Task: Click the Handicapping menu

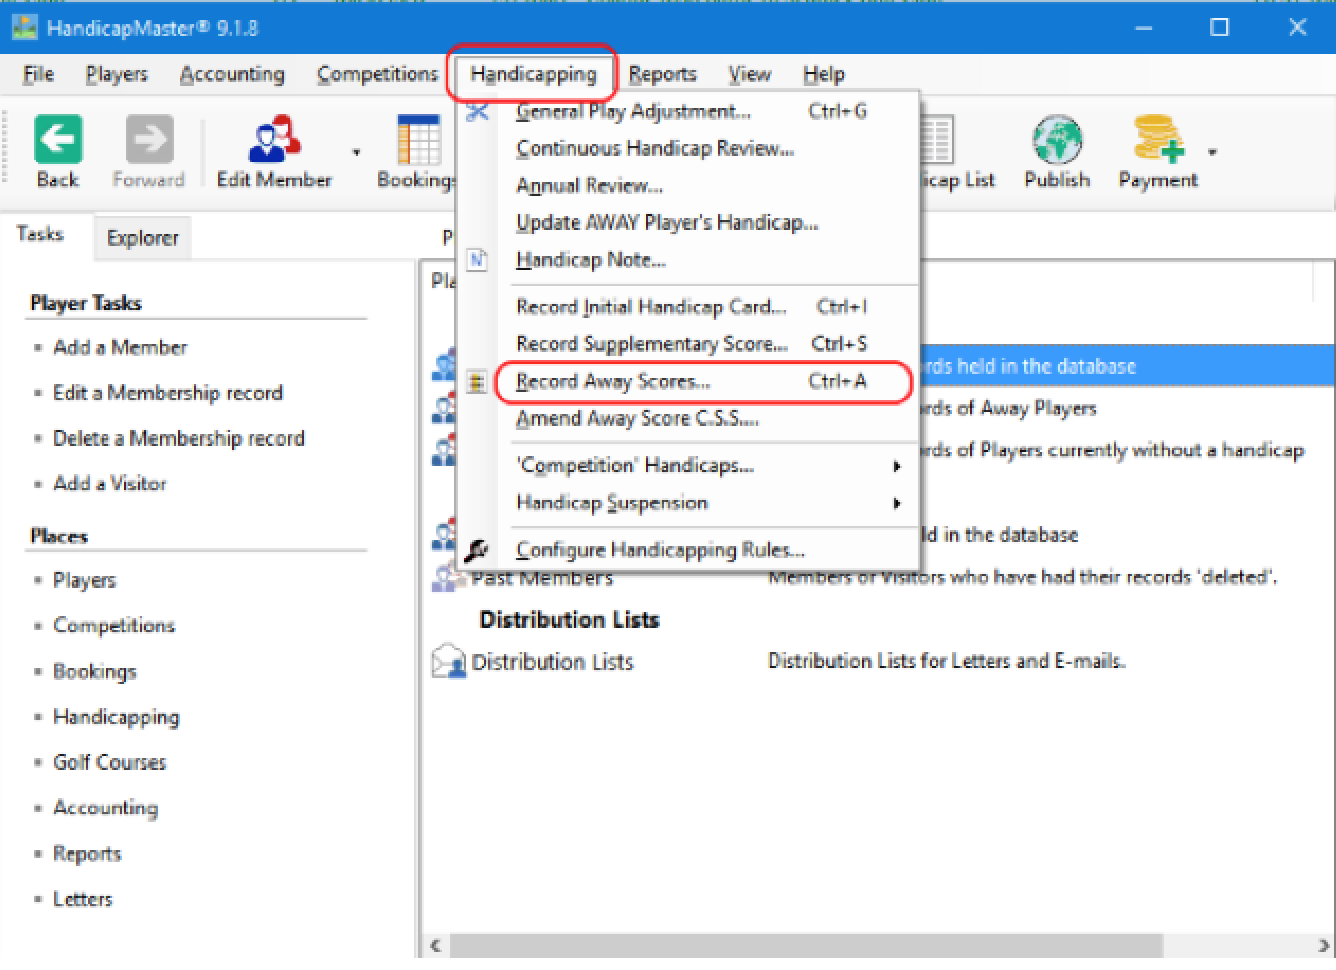Action: coord(533,74)
